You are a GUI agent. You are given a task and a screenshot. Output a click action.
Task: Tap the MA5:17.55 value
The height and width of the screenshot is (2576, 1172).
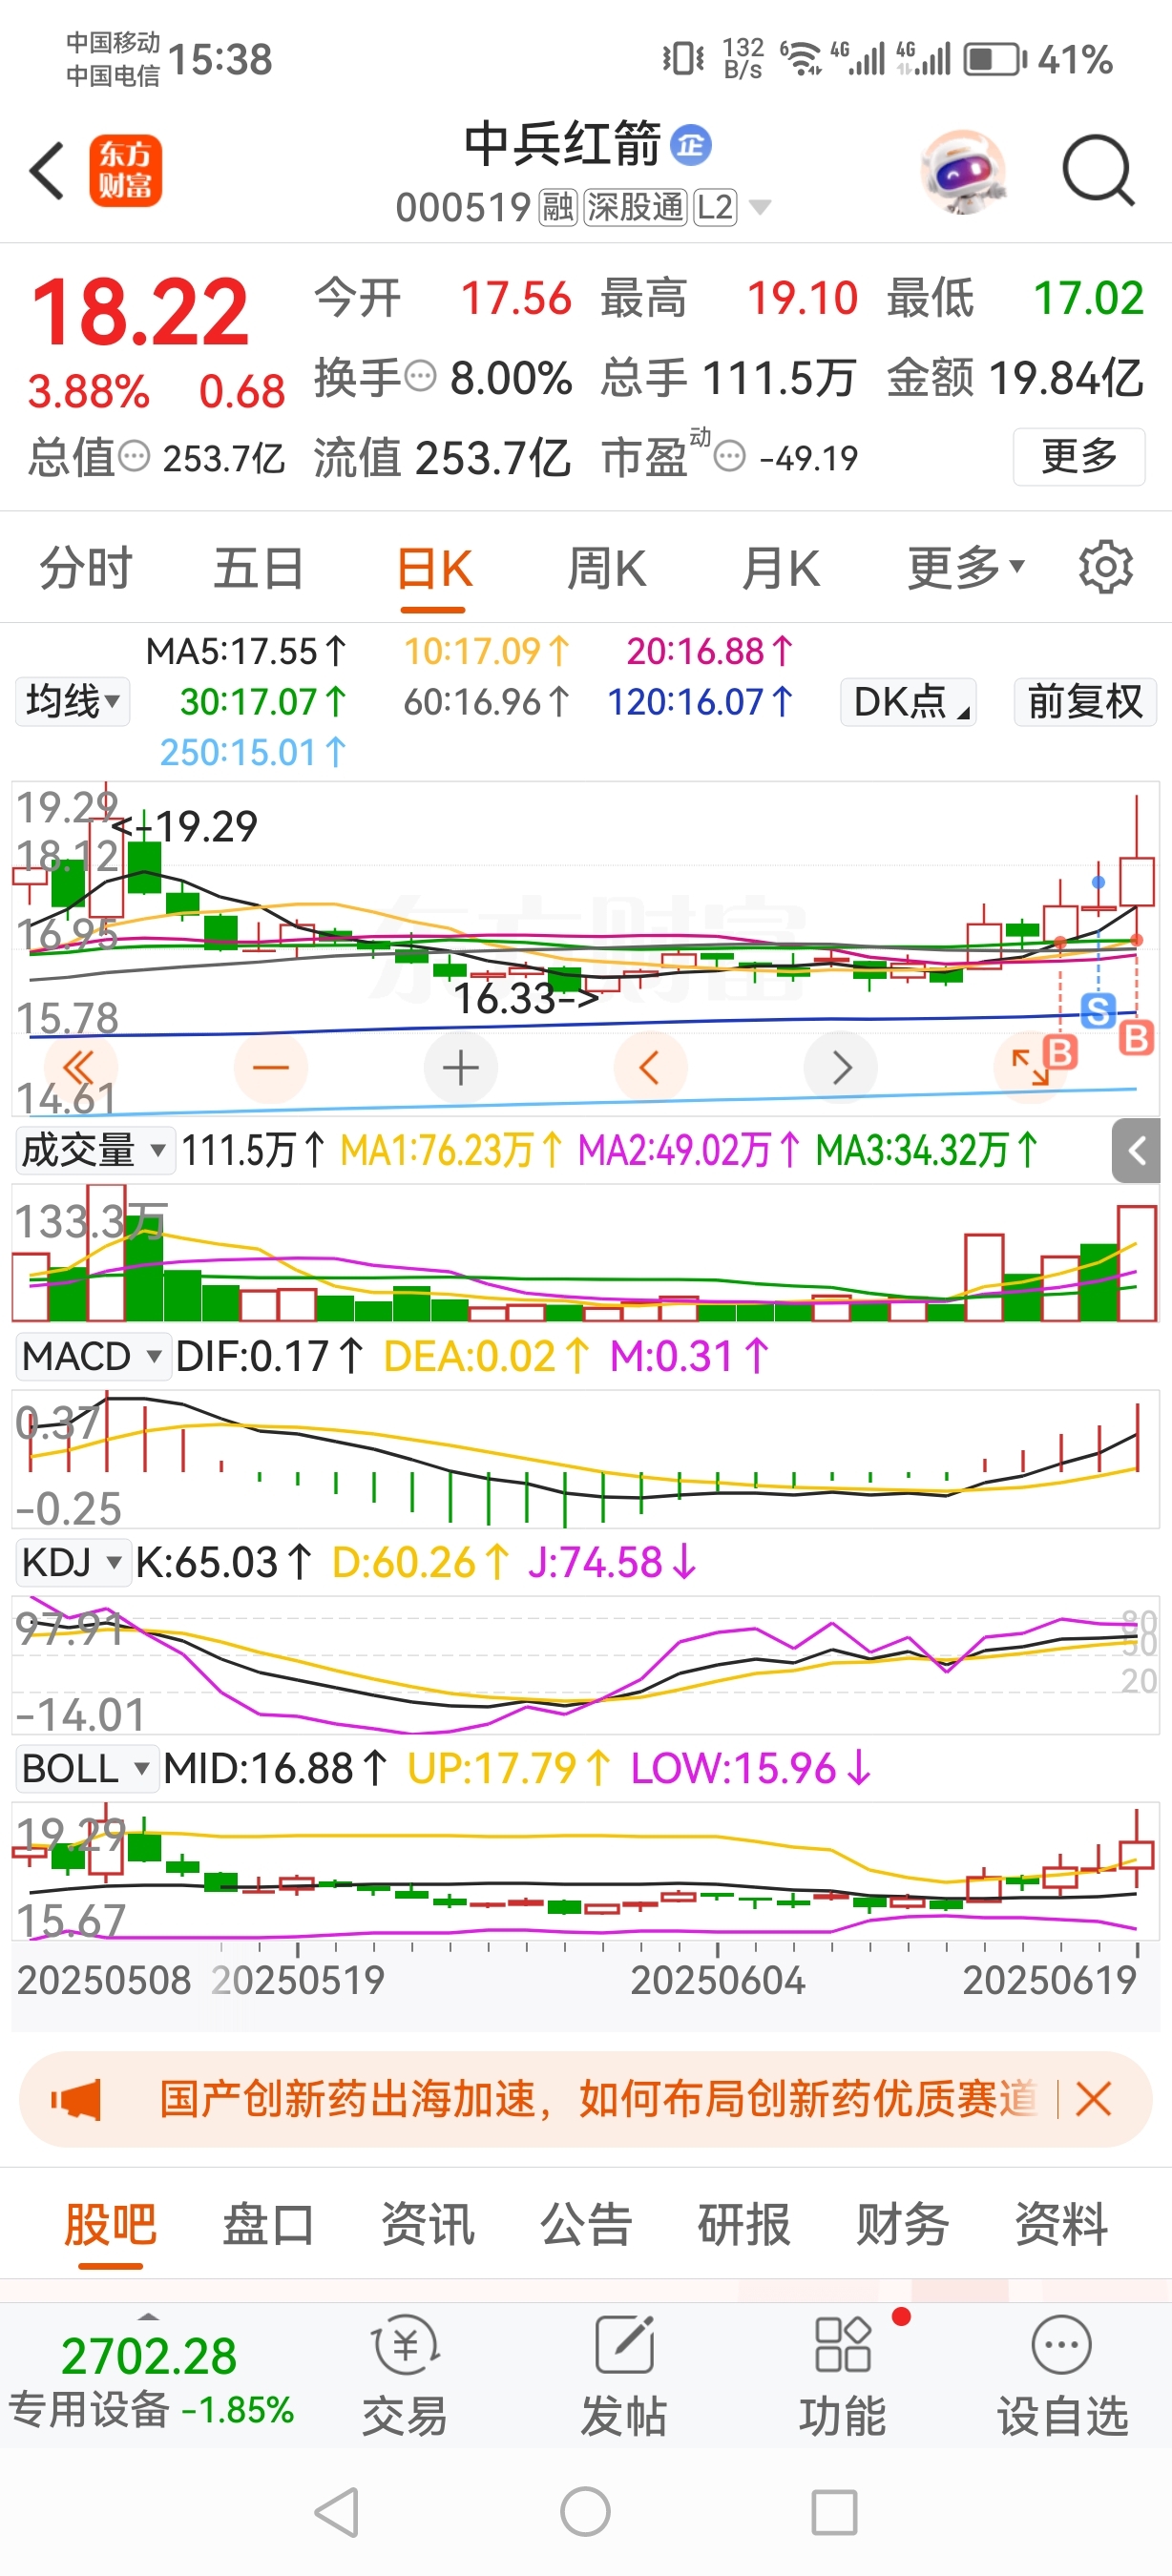[246, 652]
